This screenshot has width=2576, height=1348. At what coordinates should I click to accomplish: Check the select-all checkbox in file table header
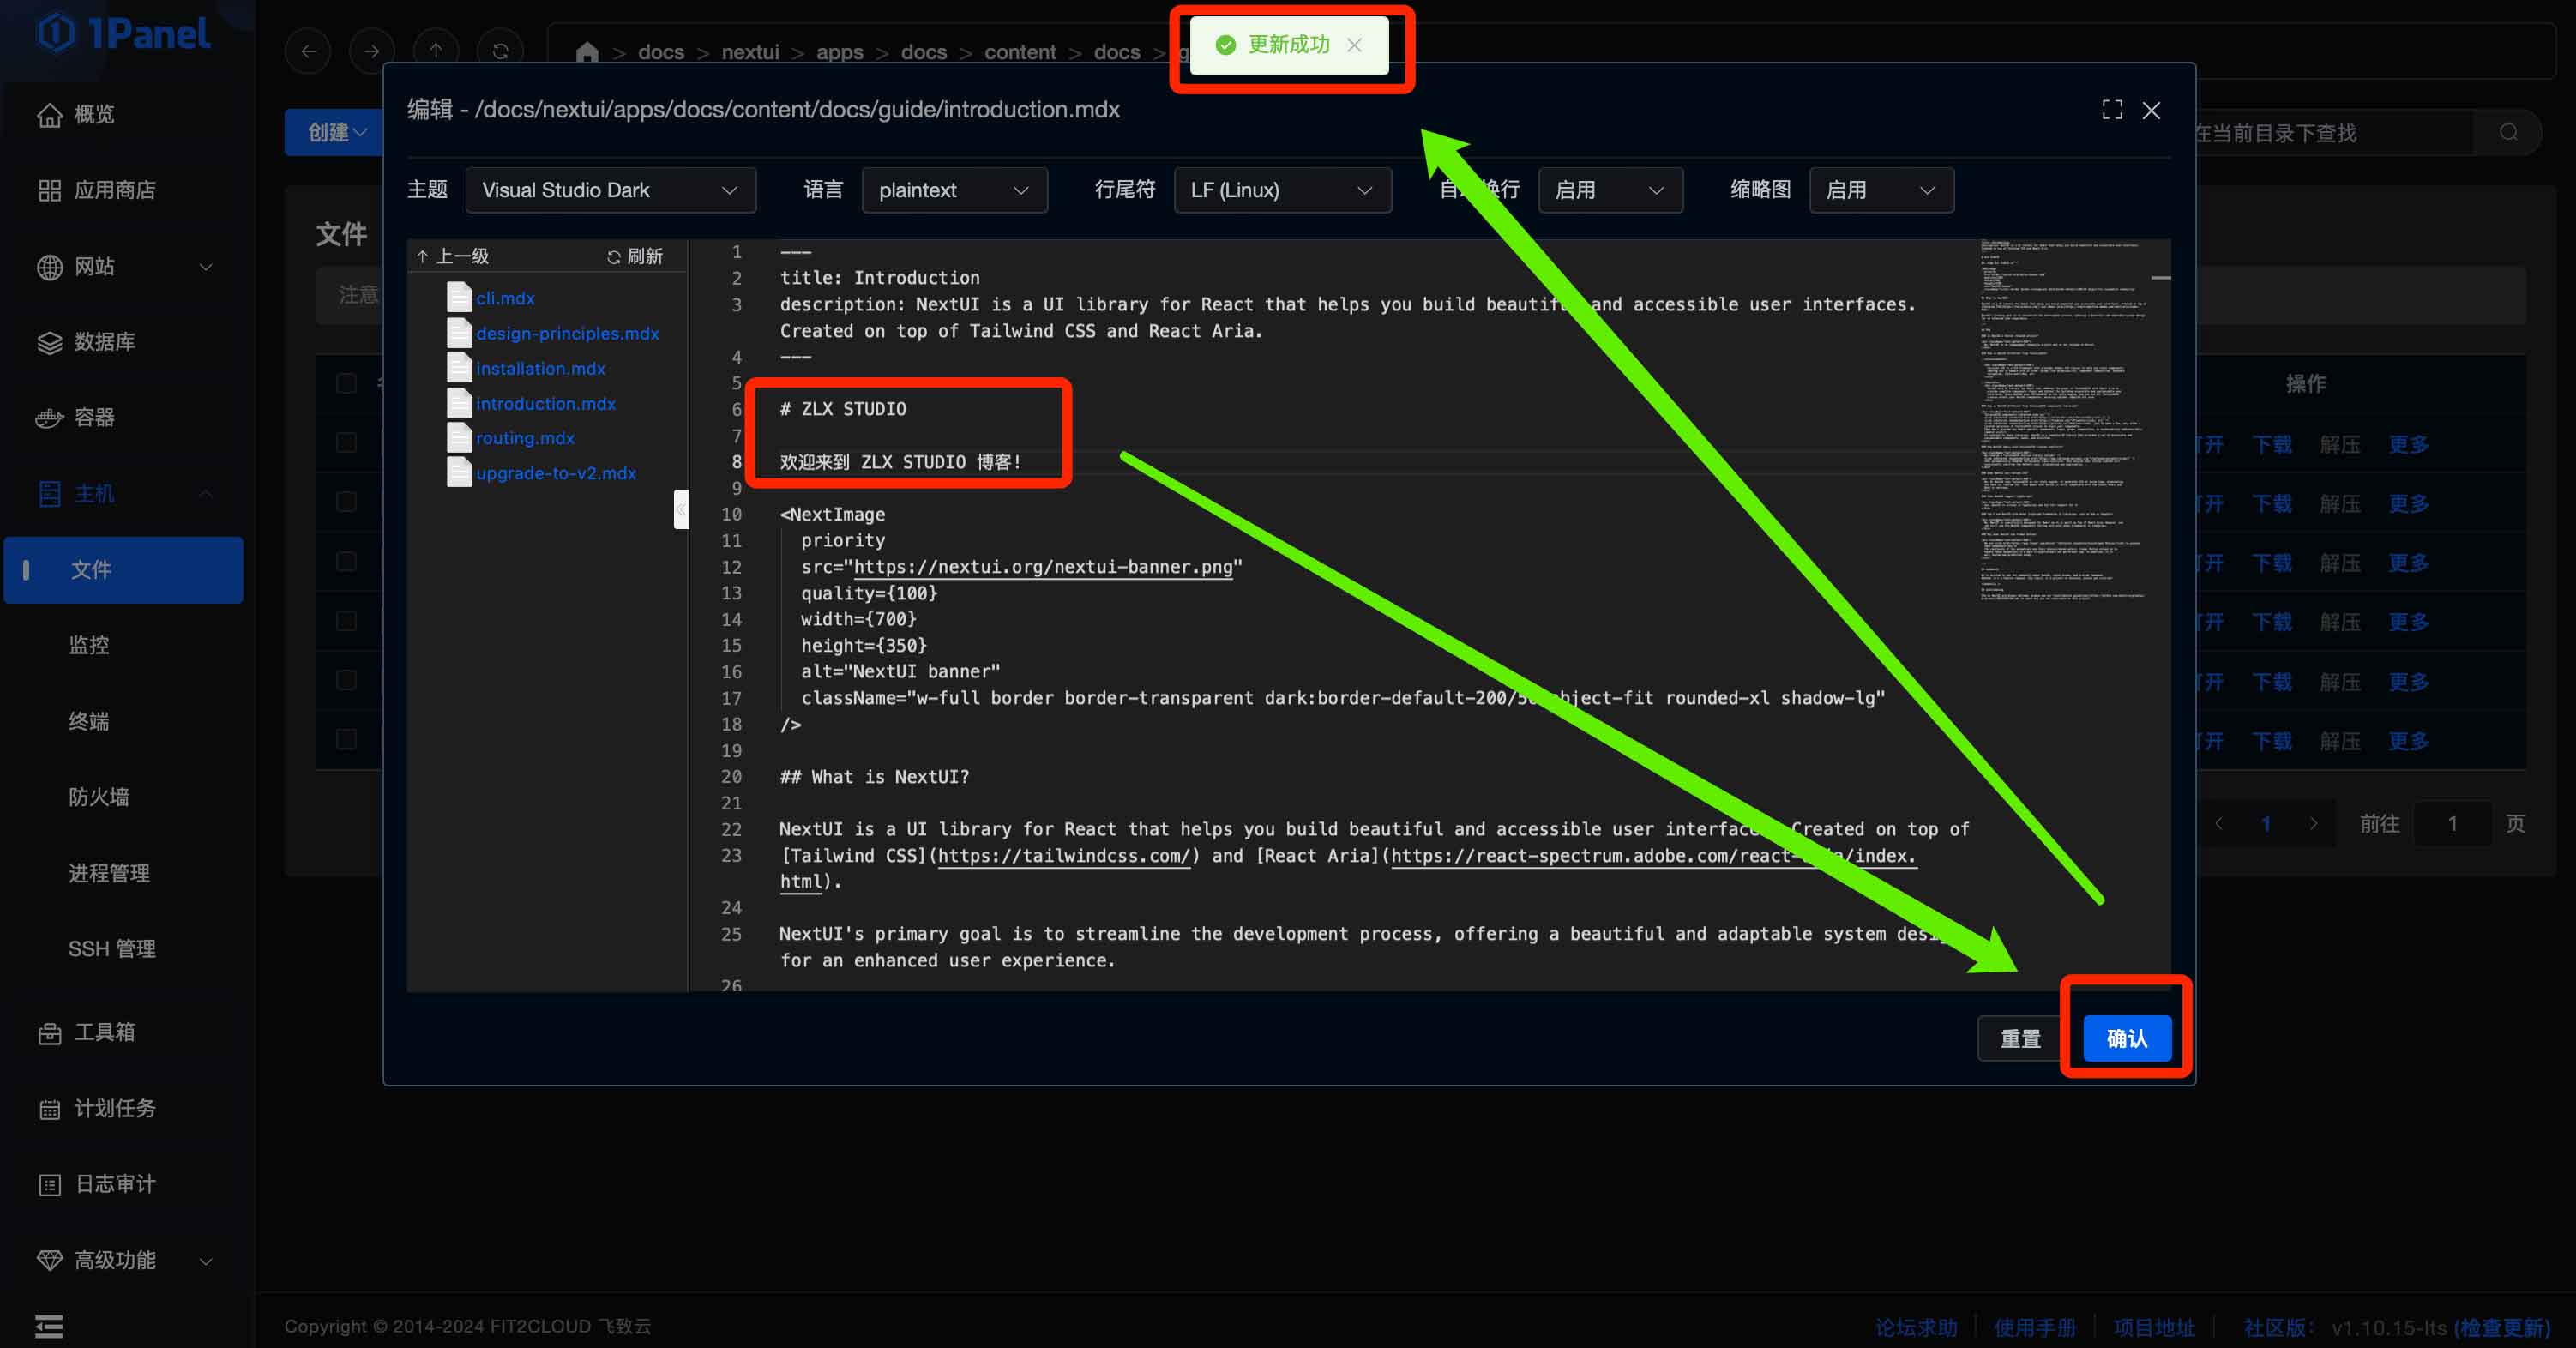click(x=346, y=383)
